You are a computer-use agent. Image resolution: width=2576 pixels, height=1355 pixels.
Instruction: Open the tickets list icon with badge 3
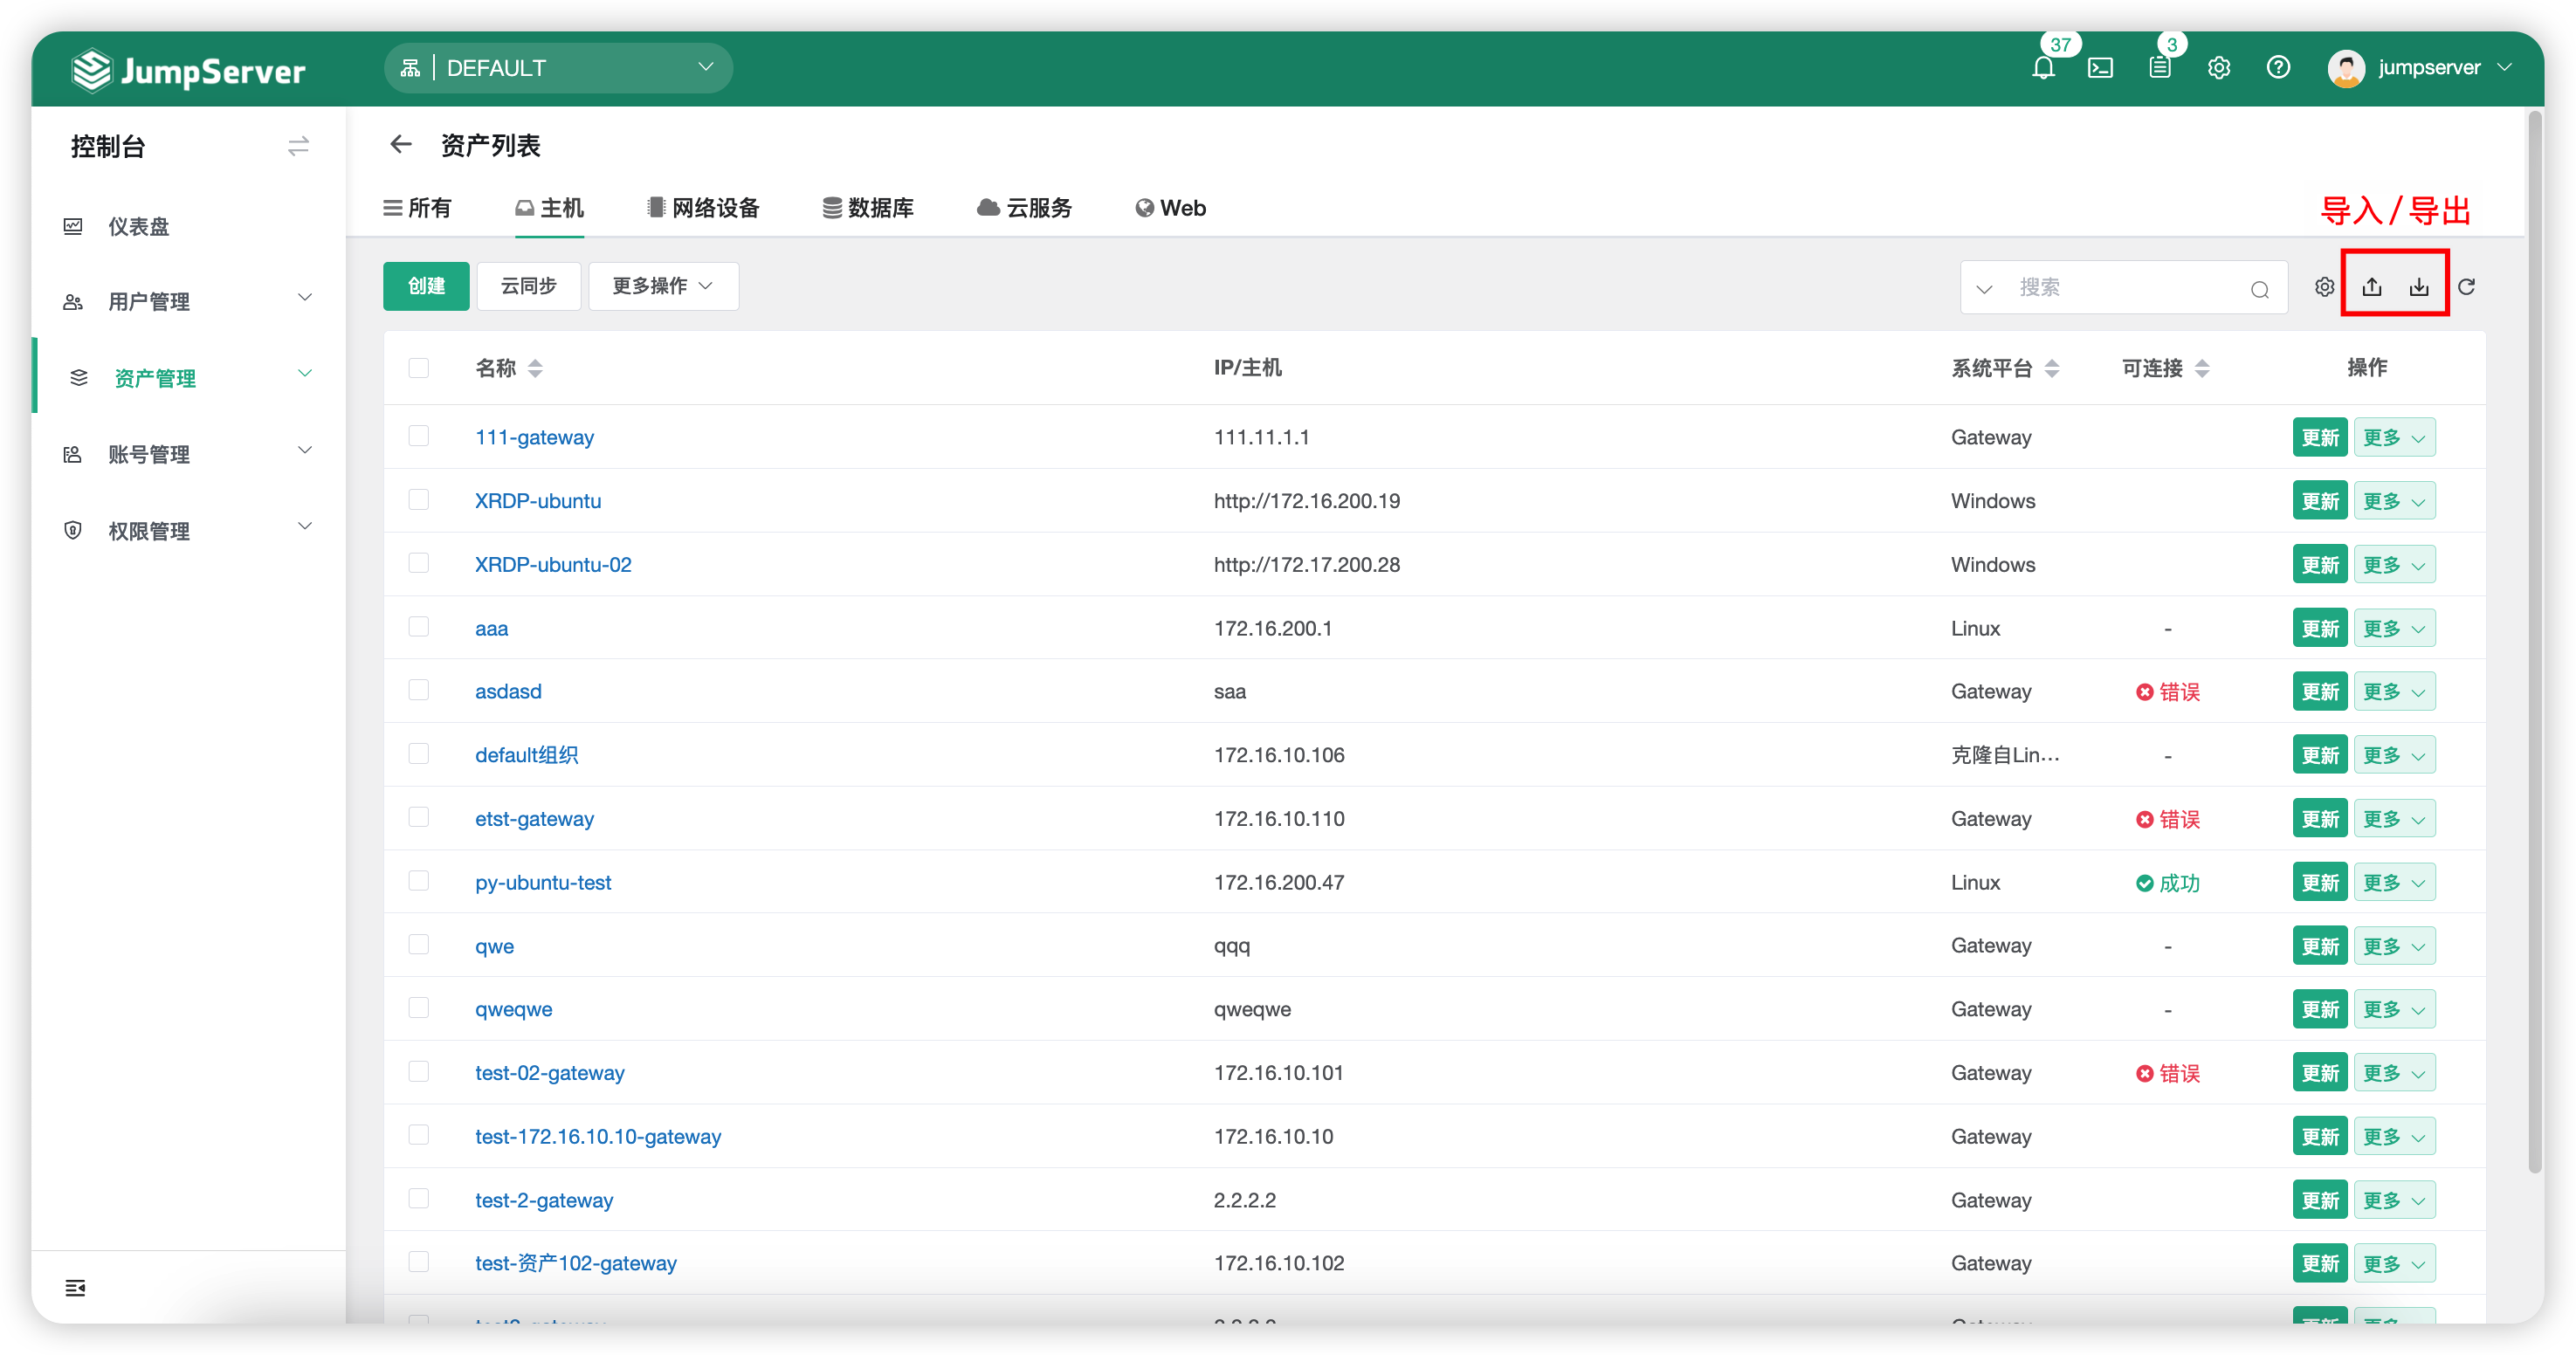[2160, 68]
